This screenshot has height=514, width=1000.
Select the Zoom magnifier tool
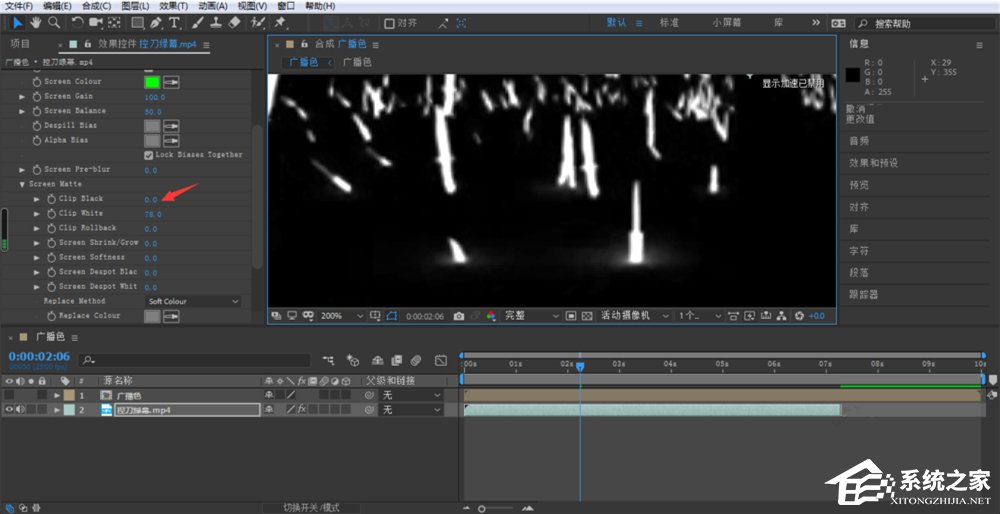54,22
